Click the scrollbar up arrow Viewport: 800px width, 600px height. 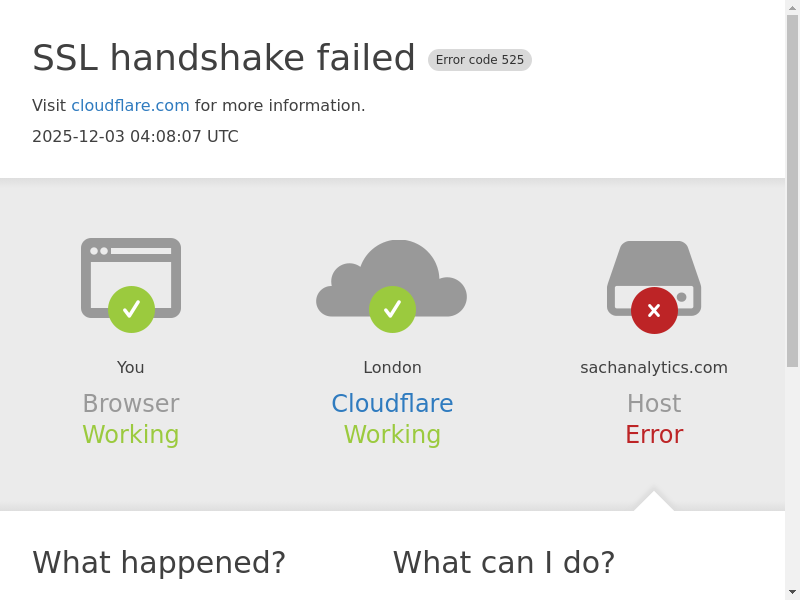tap(792, 8)
